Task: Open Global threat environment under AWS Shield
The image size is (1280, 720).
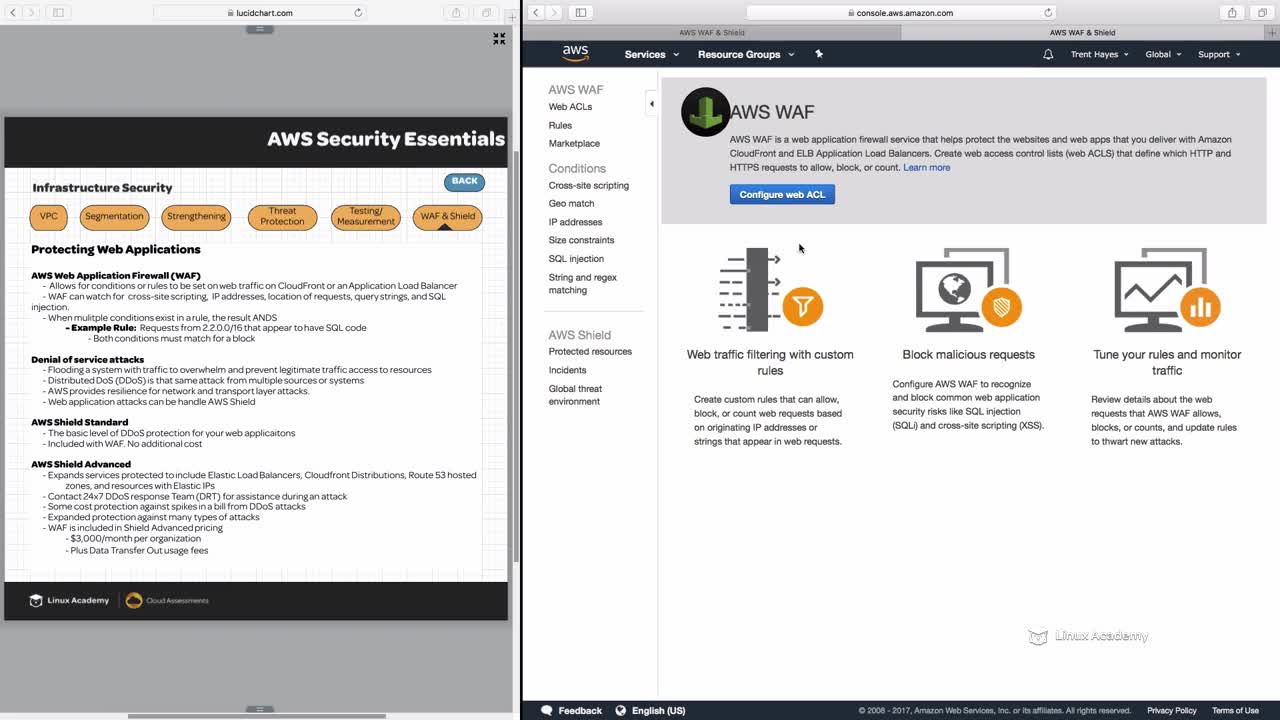Action: pyautogui.click(x=575, y=395)
